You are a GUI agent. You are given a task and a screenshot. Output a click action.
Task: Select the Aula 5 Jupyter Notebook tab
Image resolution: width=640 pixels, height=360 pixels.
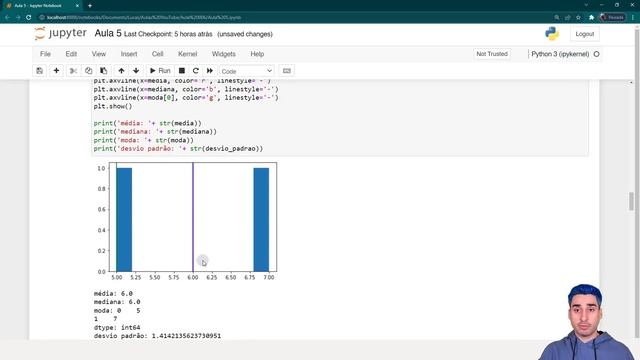42,6
